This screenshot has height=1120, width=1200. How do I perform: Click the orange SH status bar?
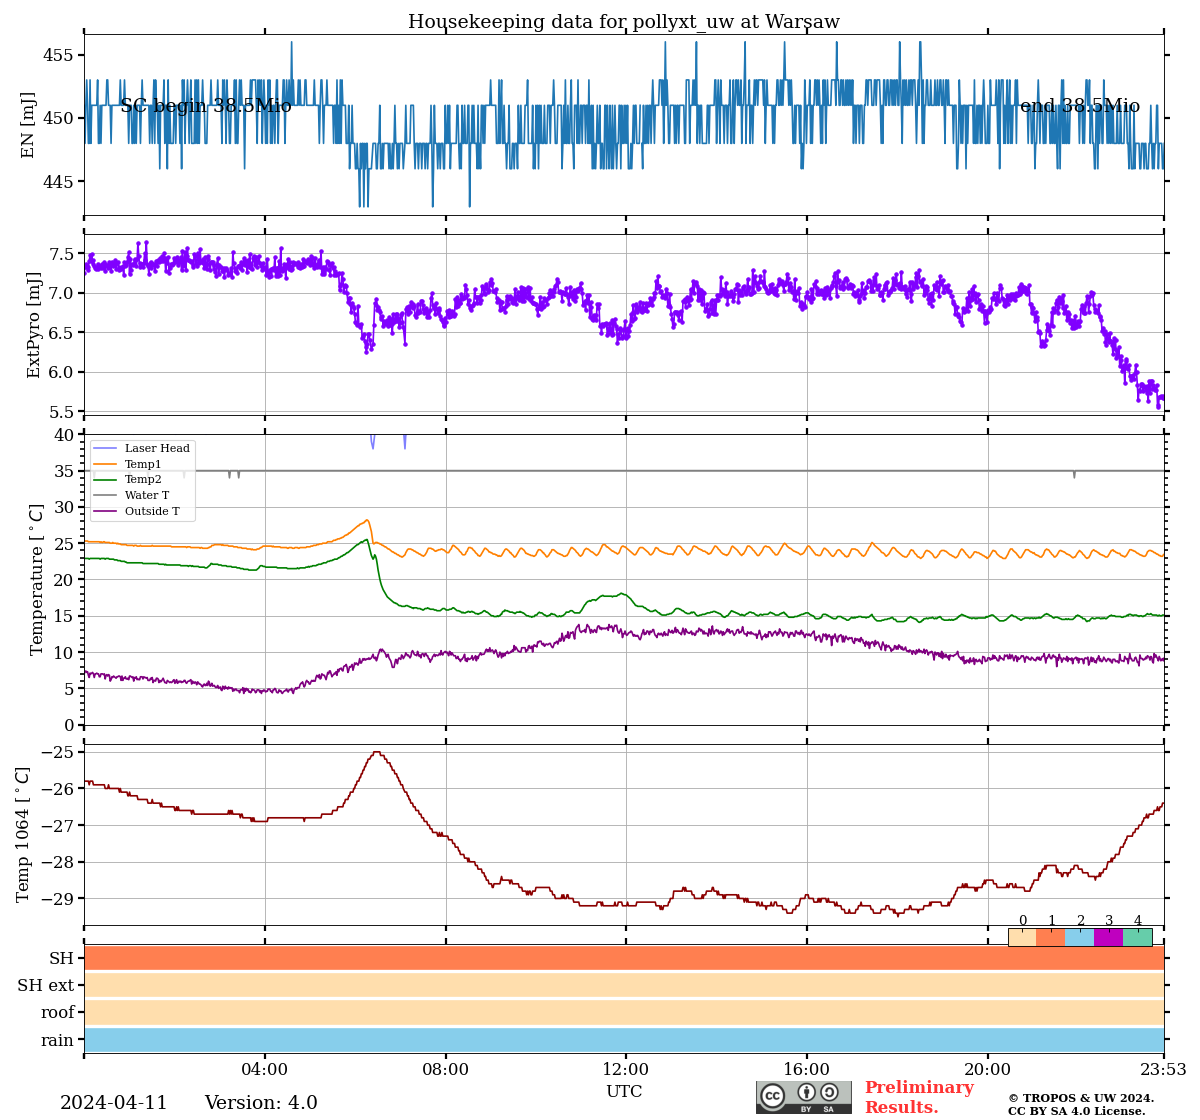(624, 958)
